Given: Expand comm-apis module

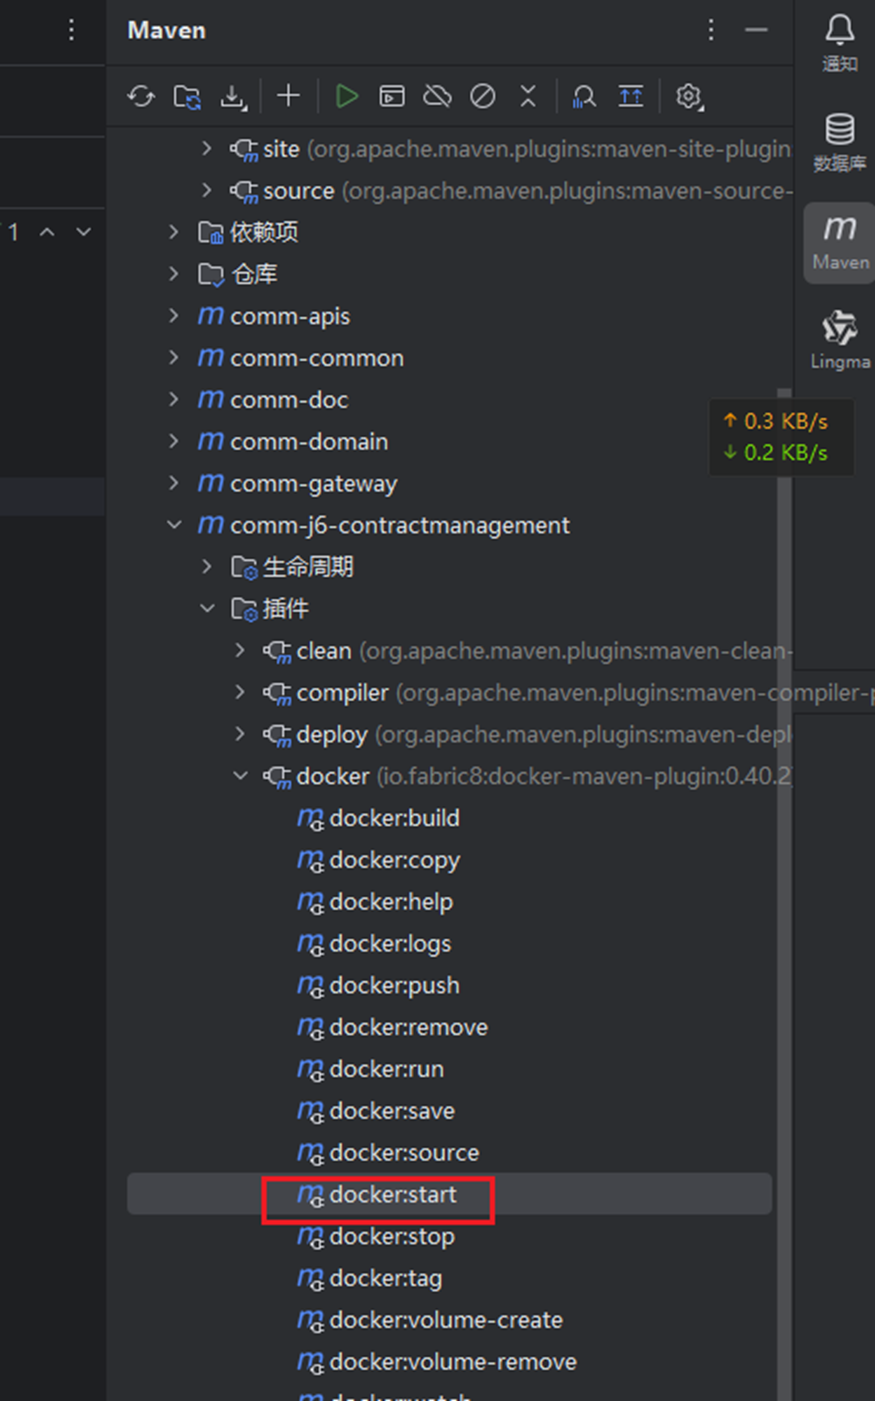Looking at the screenshot, I should pos(174,316).
